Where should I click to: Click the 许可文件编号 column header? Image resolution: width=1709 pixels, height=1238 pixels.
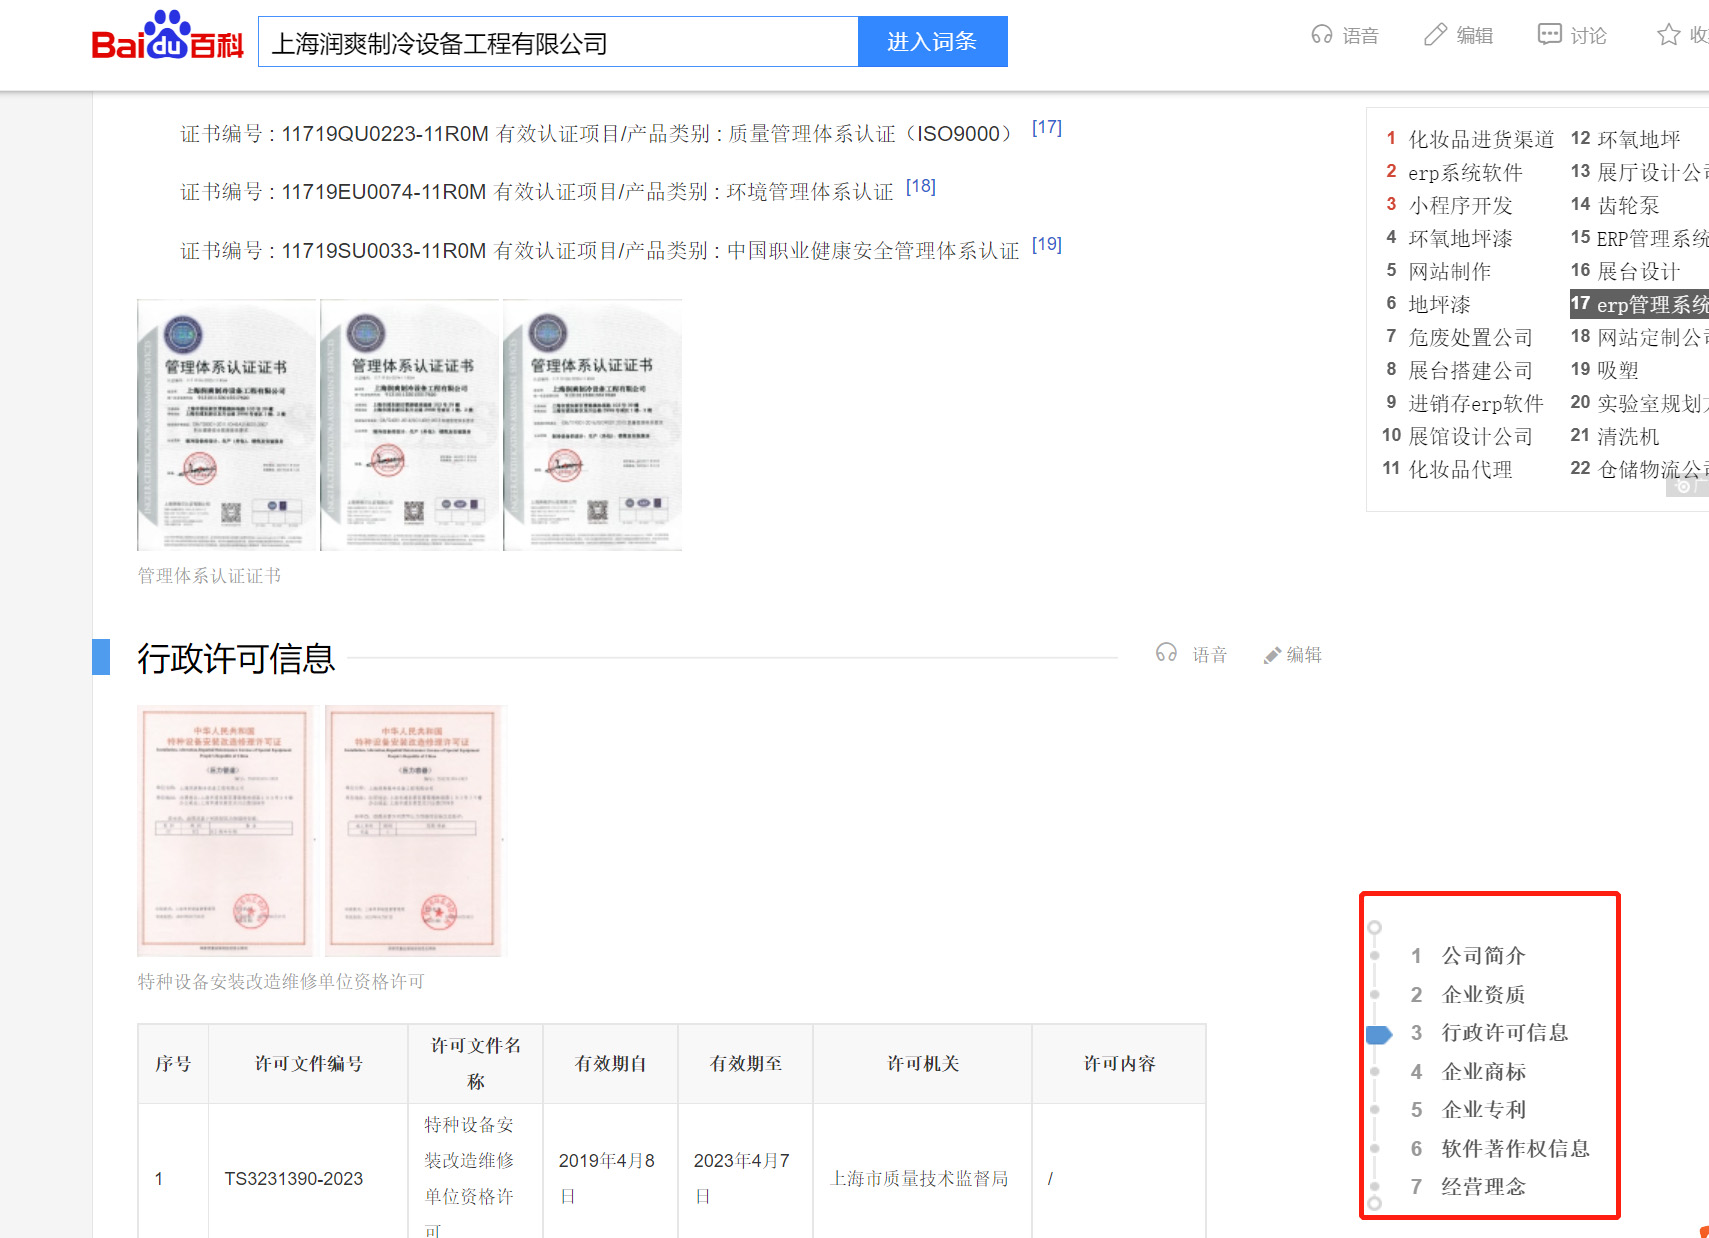point(309,1064)
